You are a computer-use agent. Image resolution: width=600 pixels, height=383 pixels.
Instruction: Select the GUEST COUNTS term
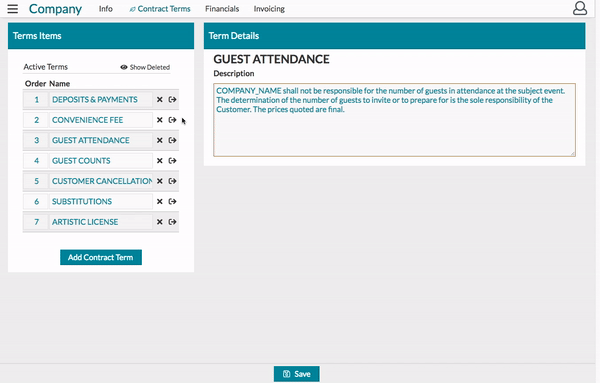(x=101, y=161)
